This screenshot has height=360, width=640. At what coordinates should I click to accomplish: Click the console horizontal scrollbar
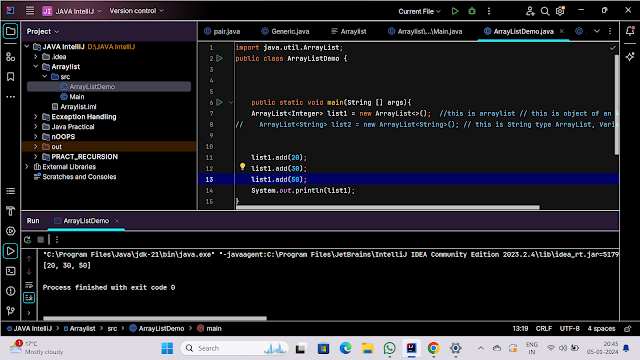click(x=155, y=318)
